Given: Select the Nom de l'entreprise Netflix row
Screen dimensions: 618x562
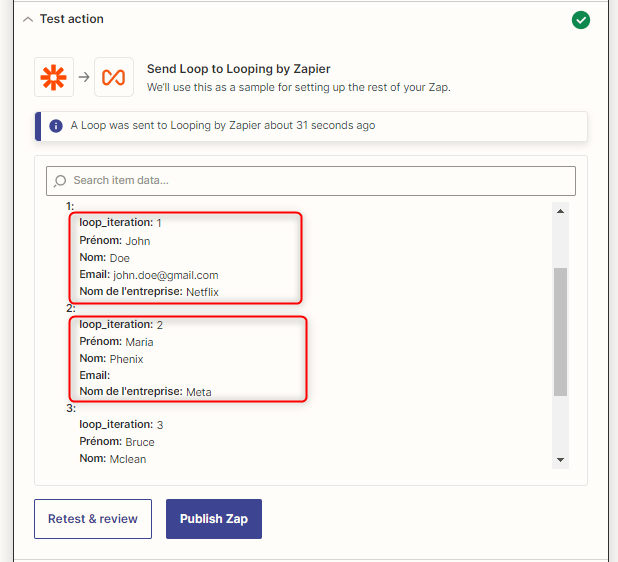Looking at the screenshot, I should pos(149,292).
